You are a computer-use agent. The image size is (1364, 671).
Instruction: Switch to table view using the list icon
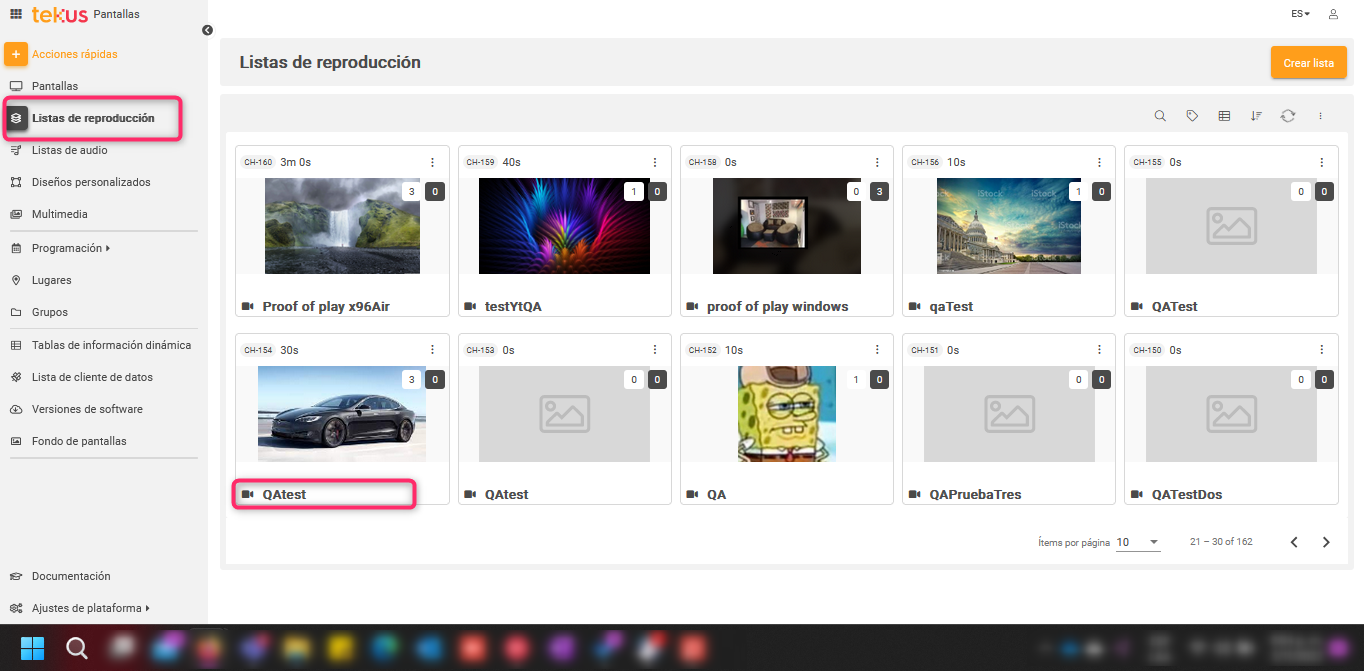point(1224,116)
